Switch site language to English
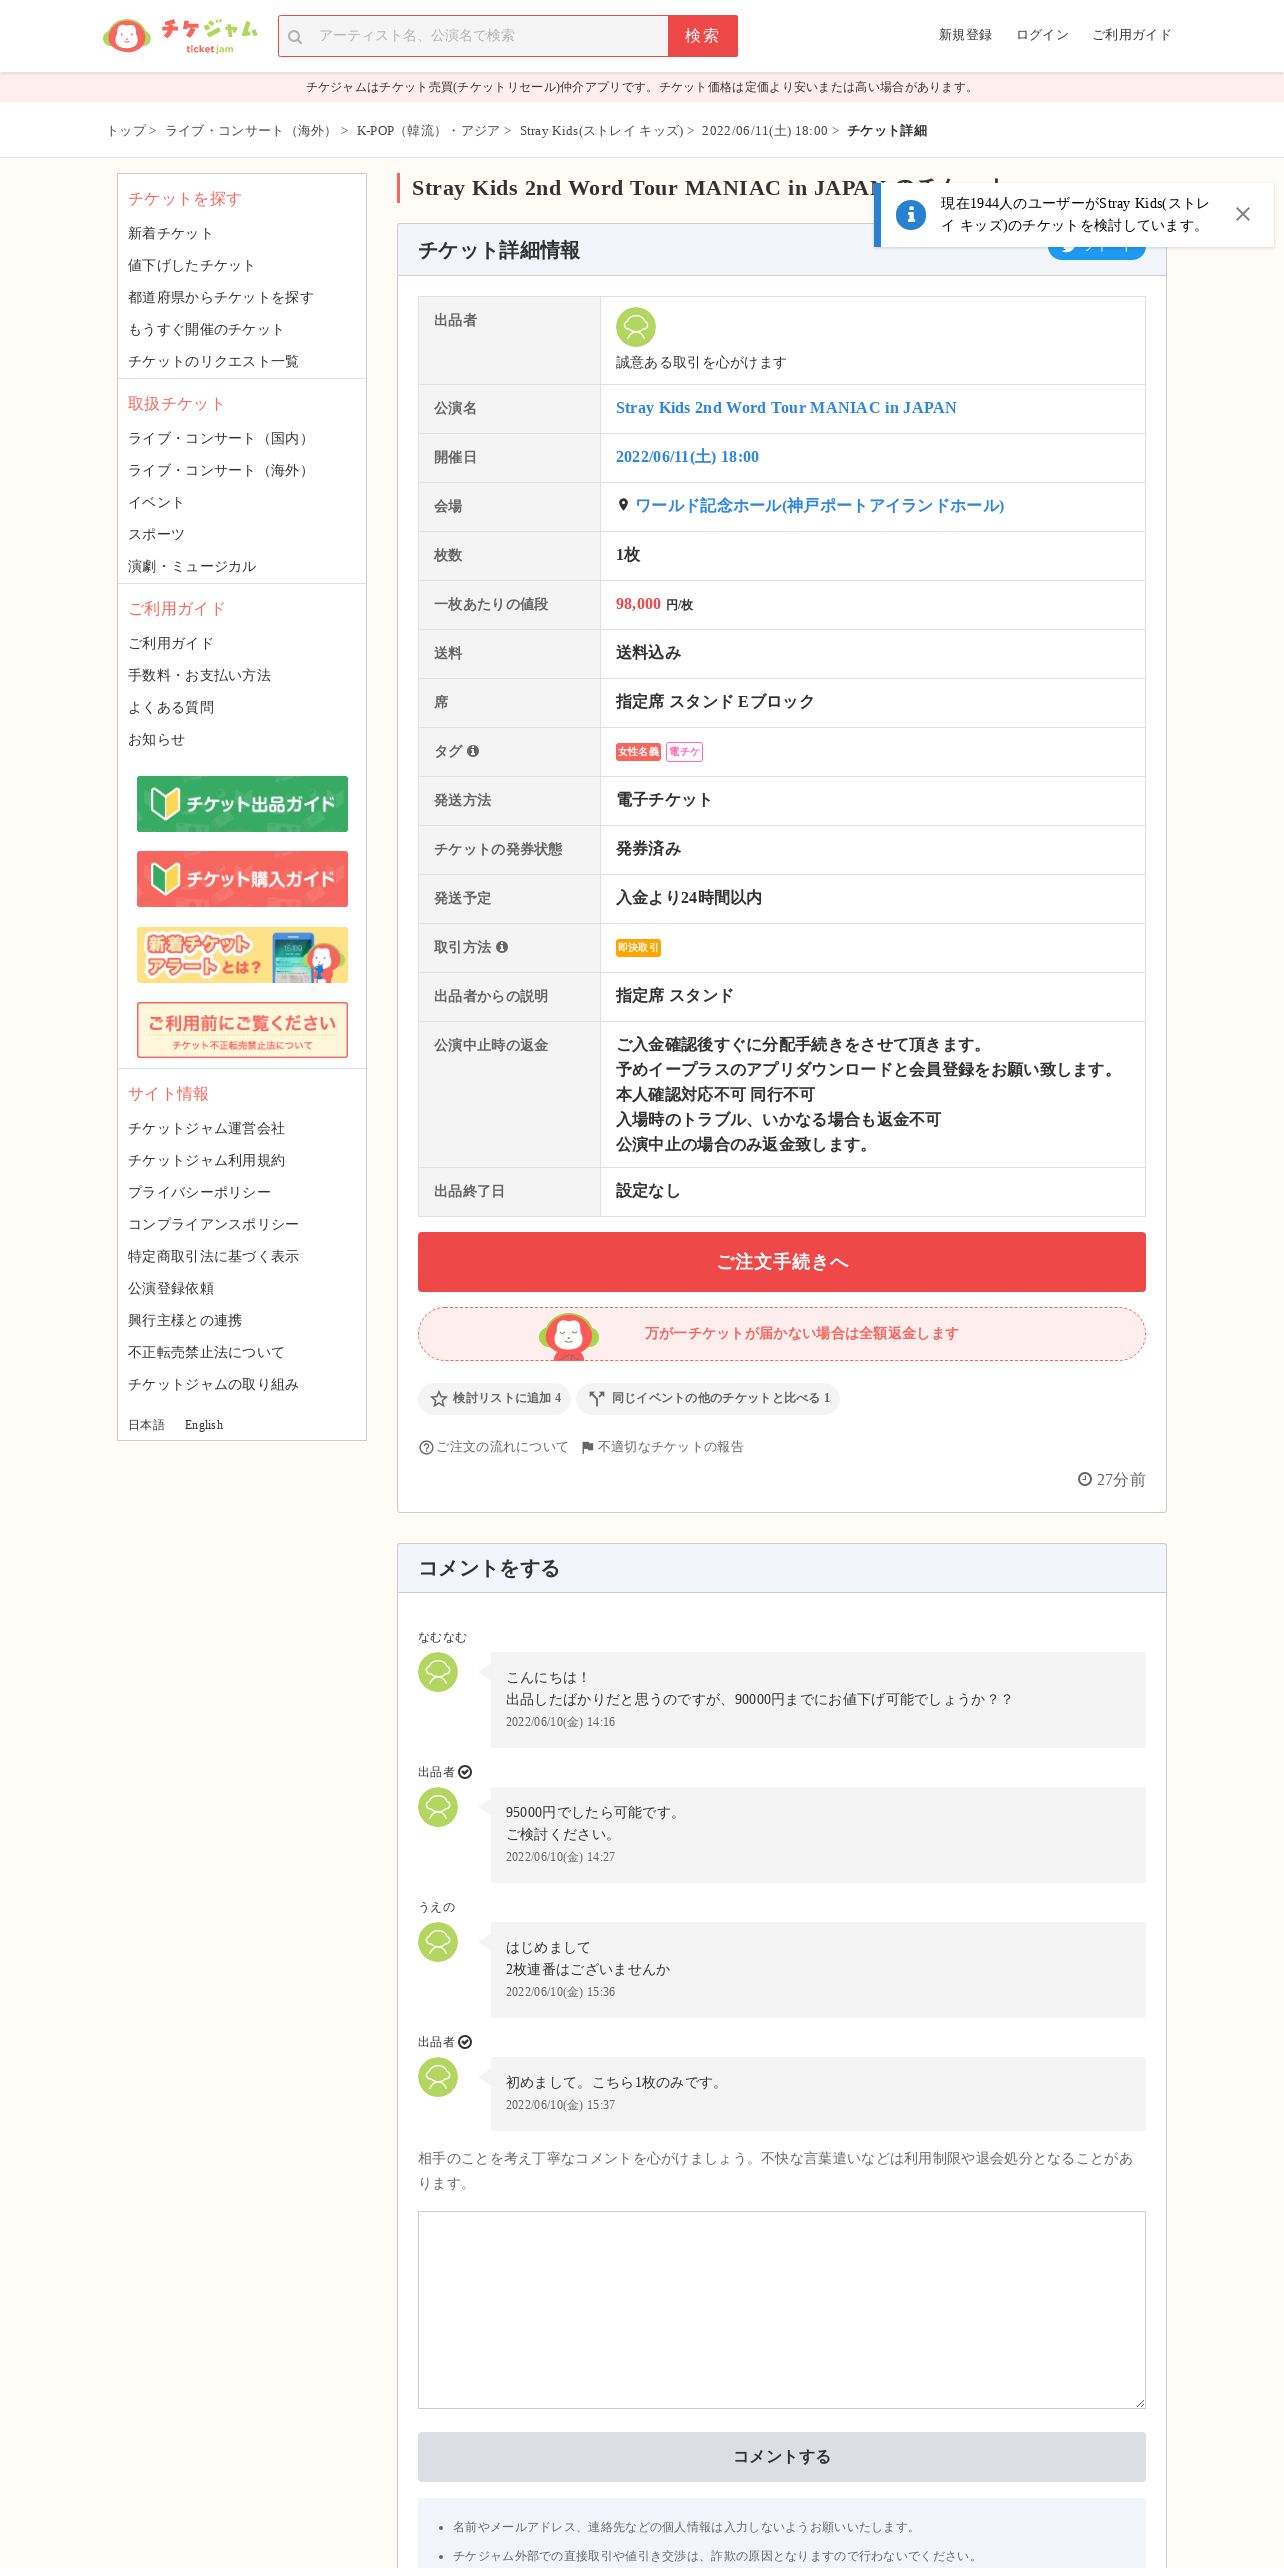 (204, 1425)
